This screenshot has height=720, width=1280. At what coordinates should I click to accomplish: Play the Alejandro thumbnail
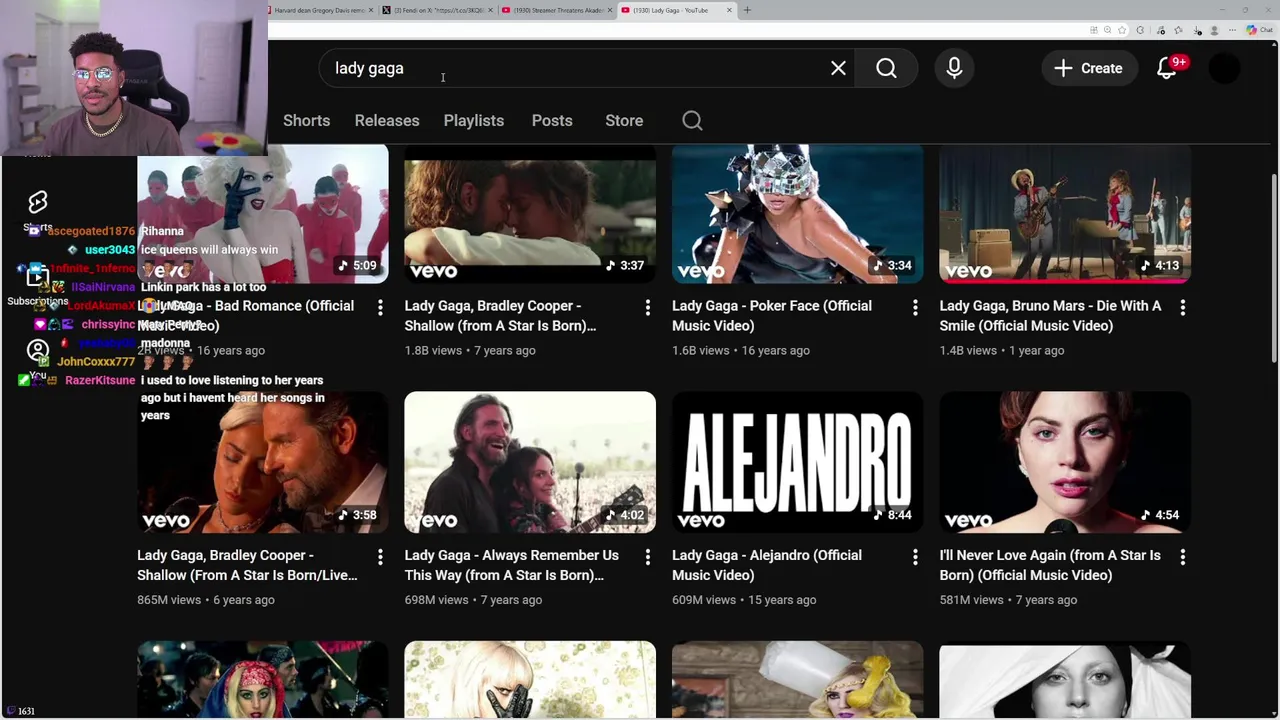pos(797,462)
